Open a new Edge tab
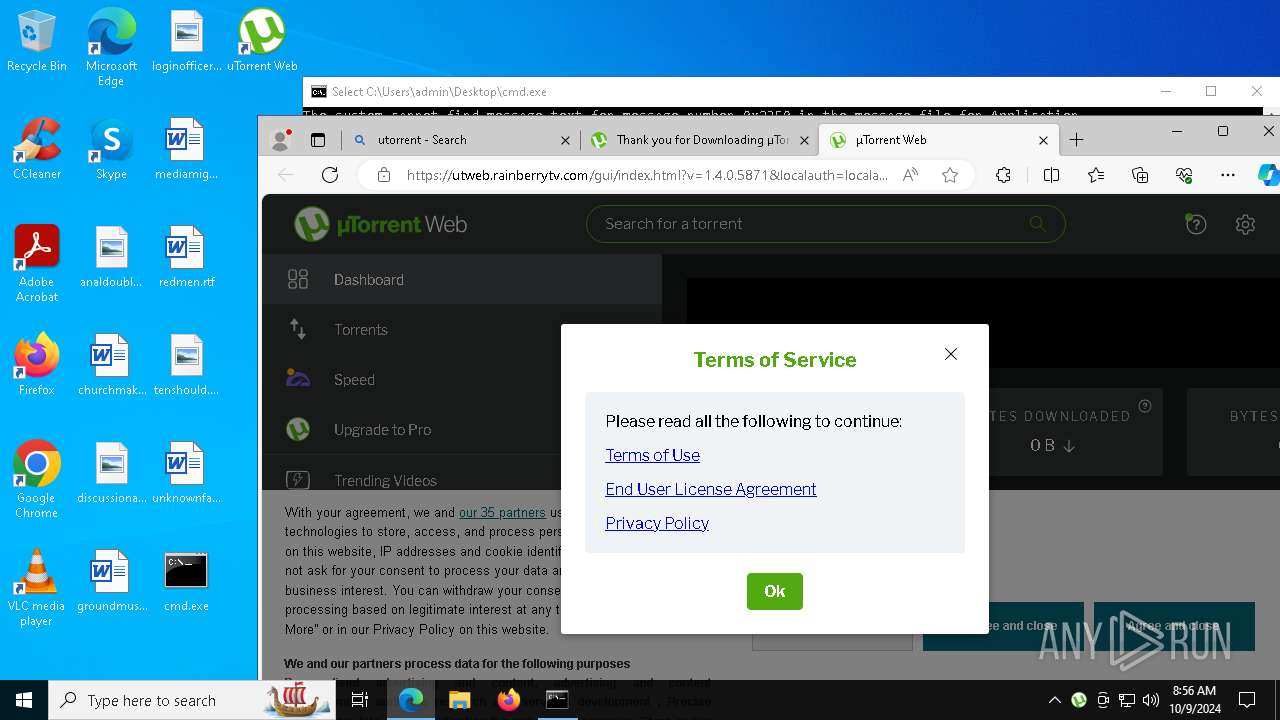The image size is (1280, 720). (1076, 140)
